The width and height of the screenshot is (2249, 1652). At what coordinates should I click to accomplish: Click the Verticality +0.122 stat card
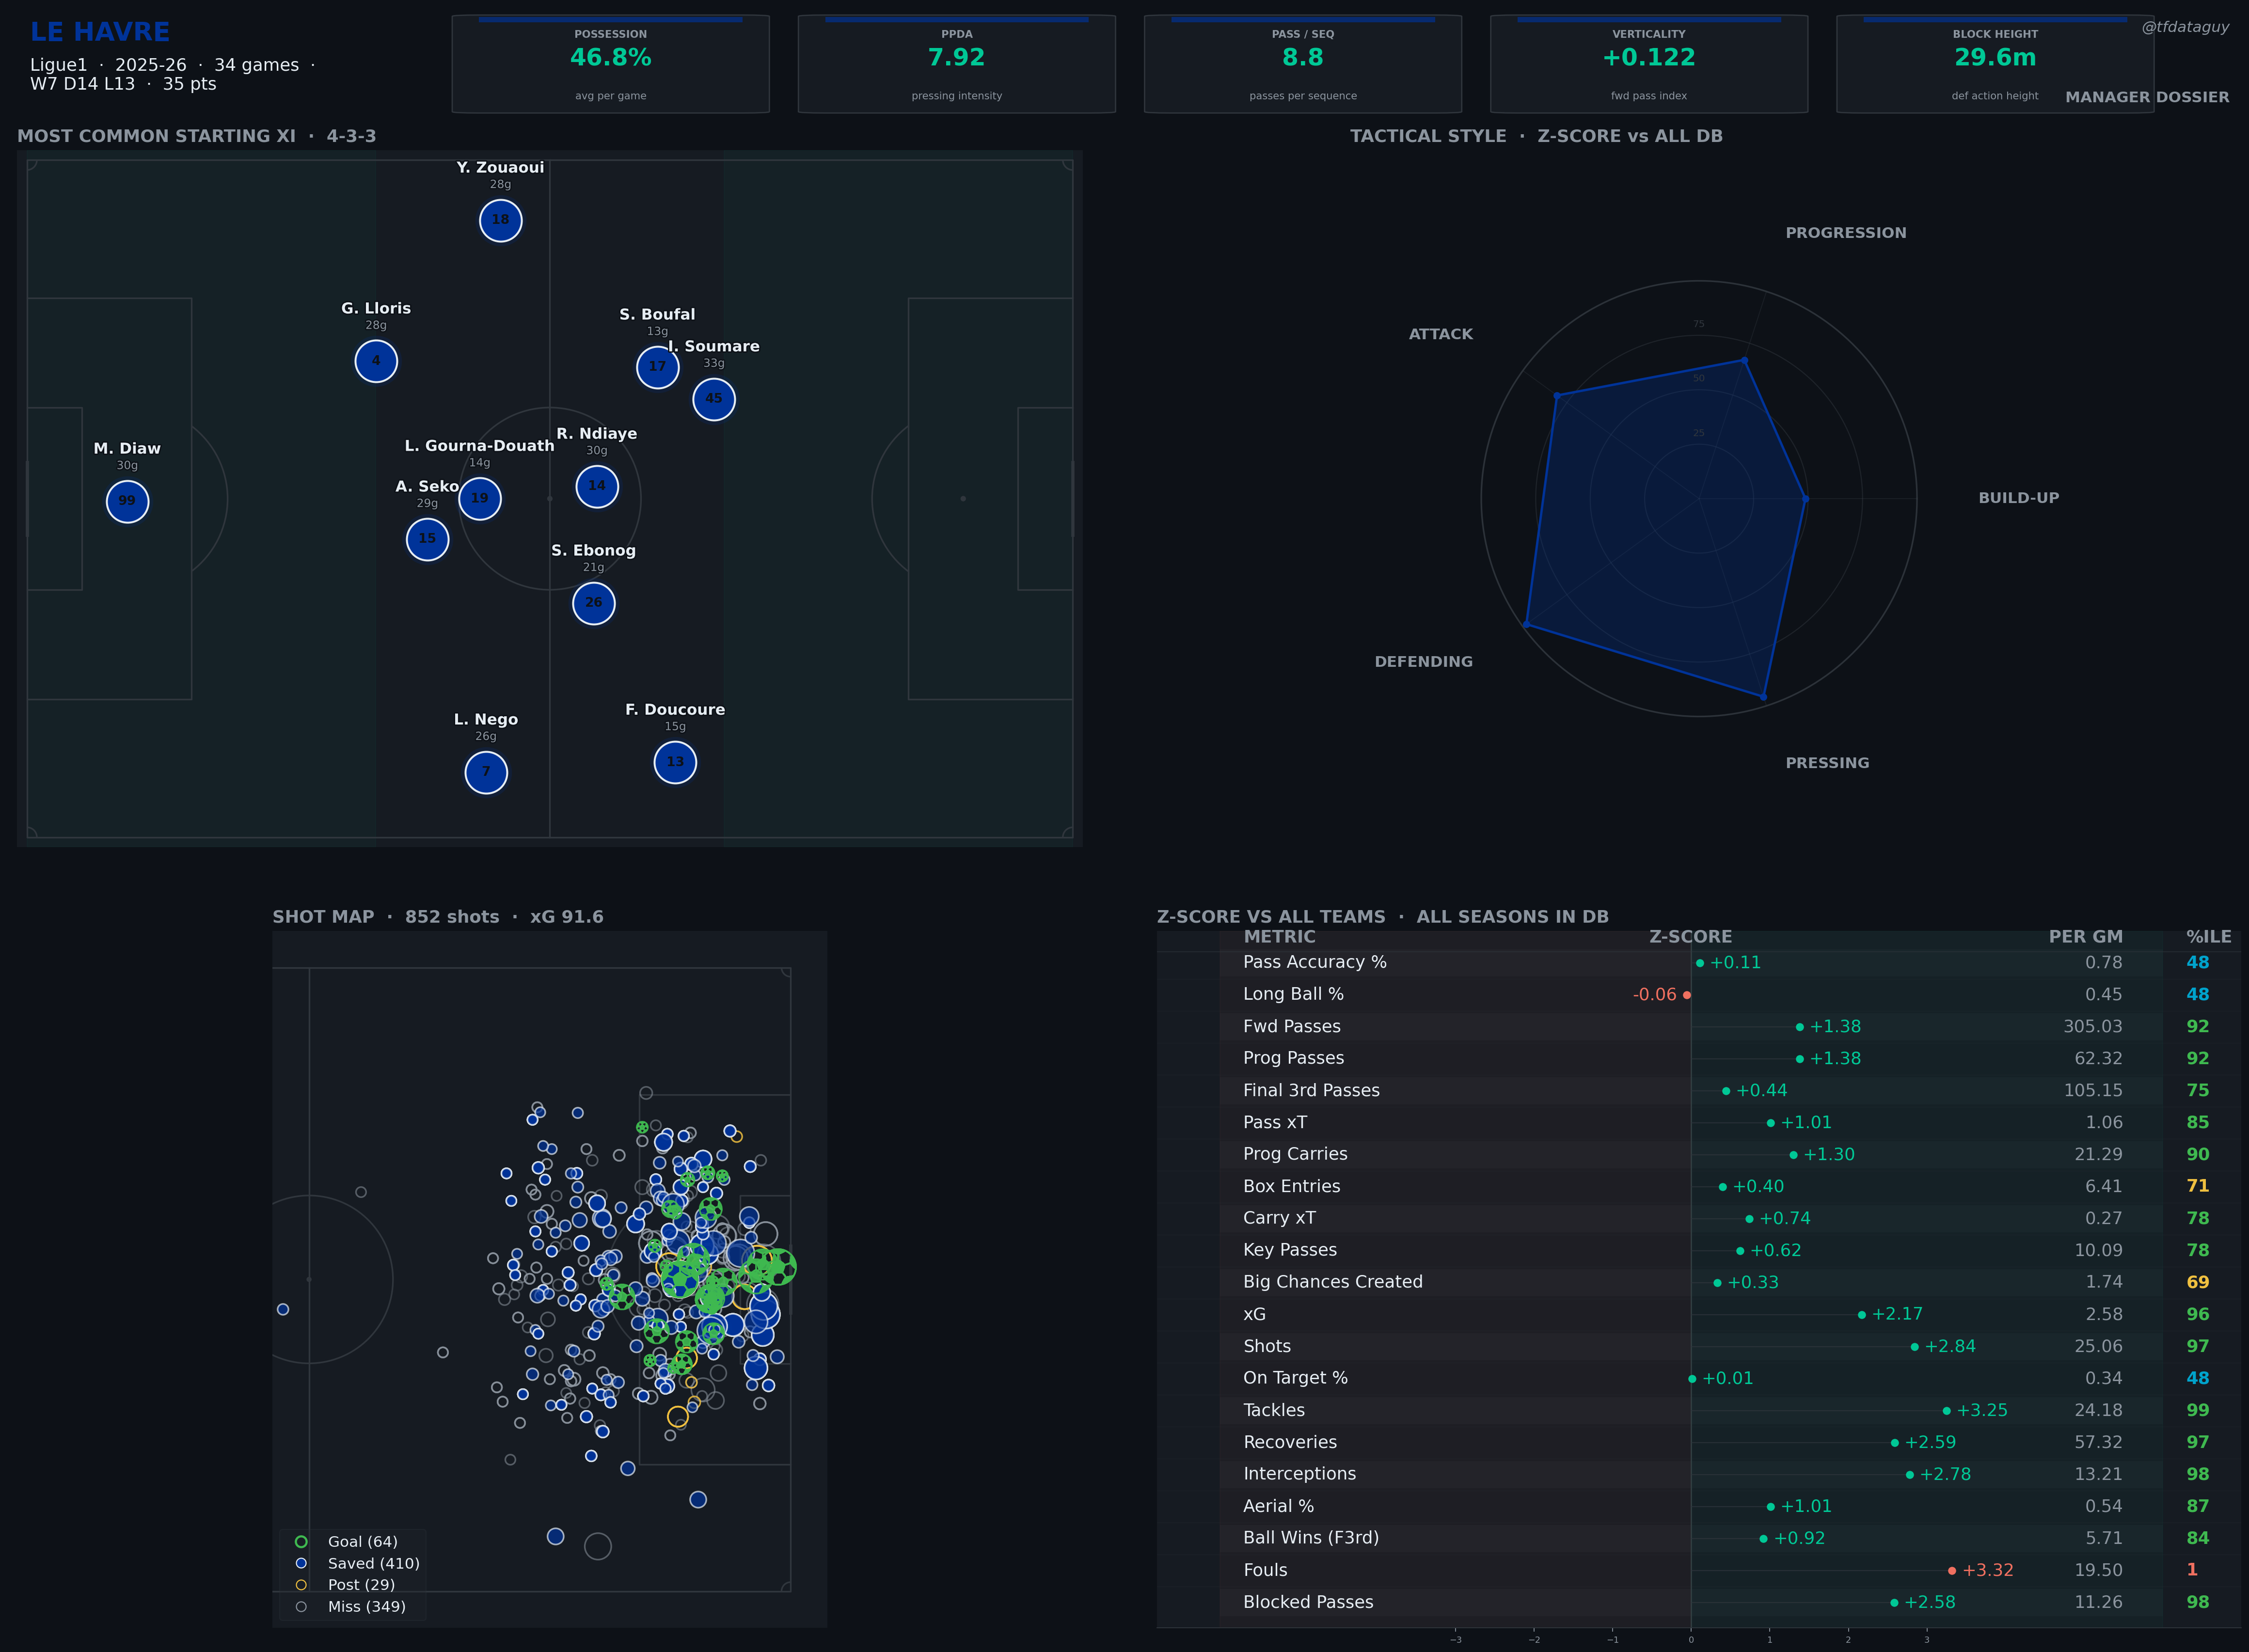coord(1648,64)
